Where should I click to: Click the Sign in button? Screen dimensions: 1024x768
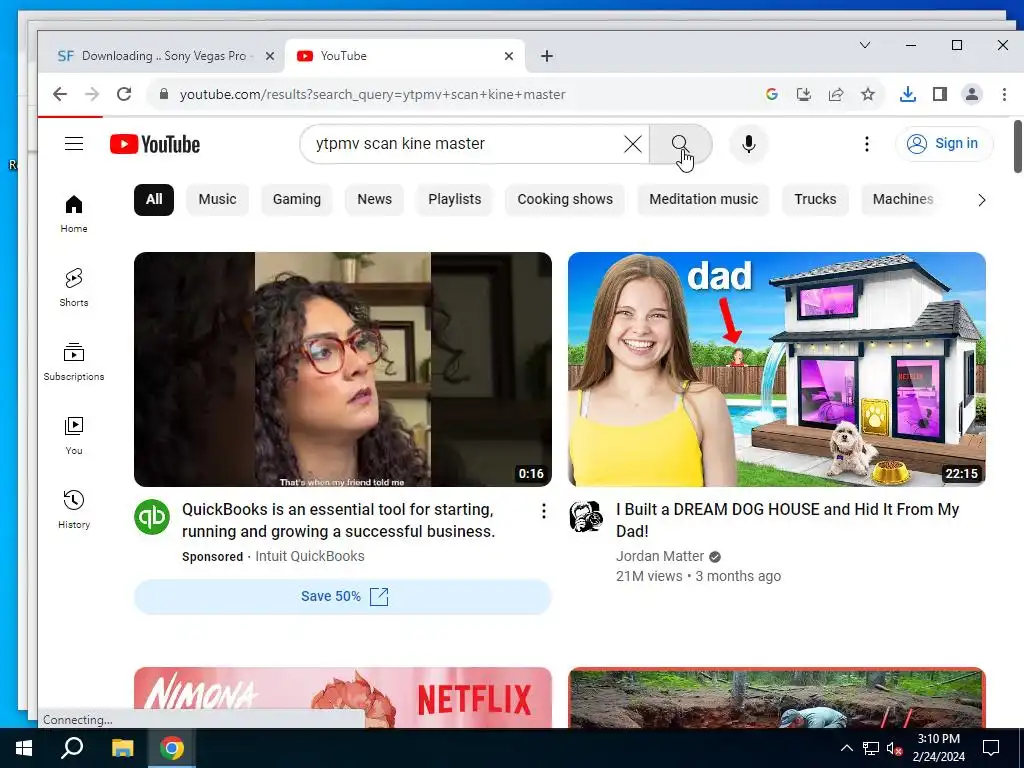[x=944, y=144]
